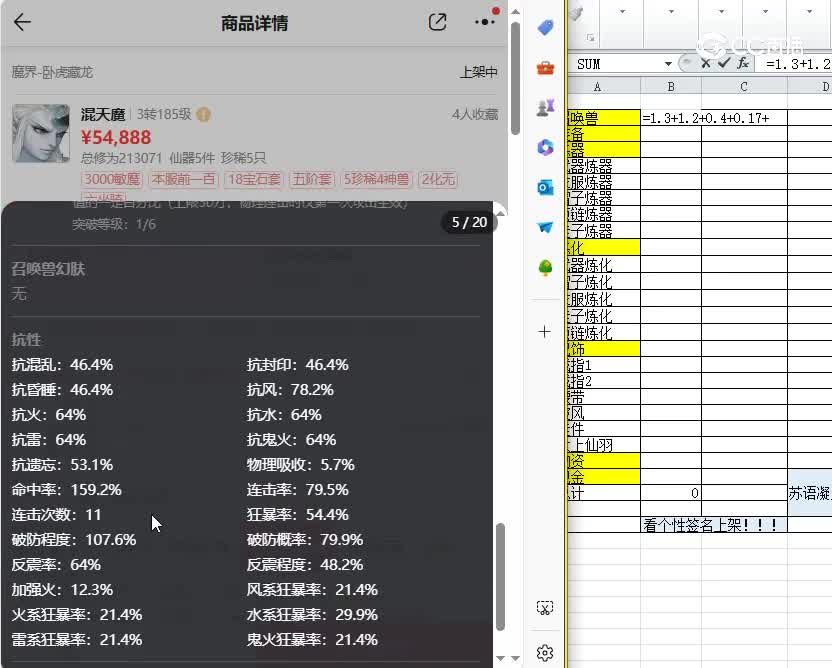Cancel the formula entry with the X button

click(705, 63)
